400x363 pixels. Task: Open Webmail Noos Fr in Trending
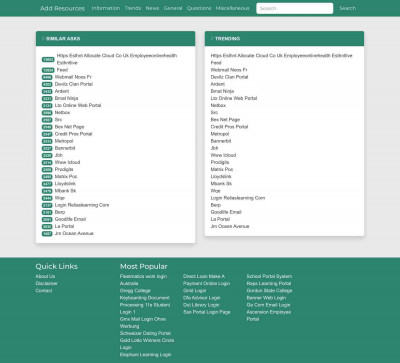point(229,70)
